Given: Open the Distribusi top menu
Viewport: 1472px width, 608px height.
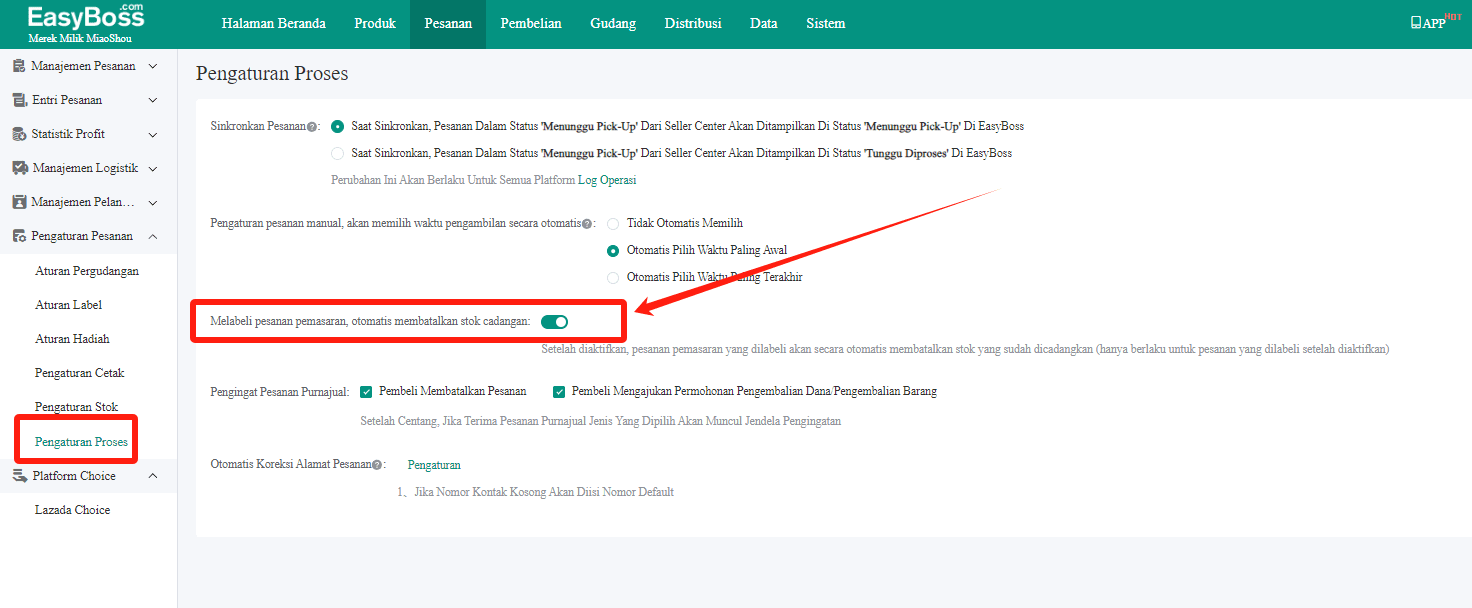Looking at the screenshot, I should tap(693, 24).
